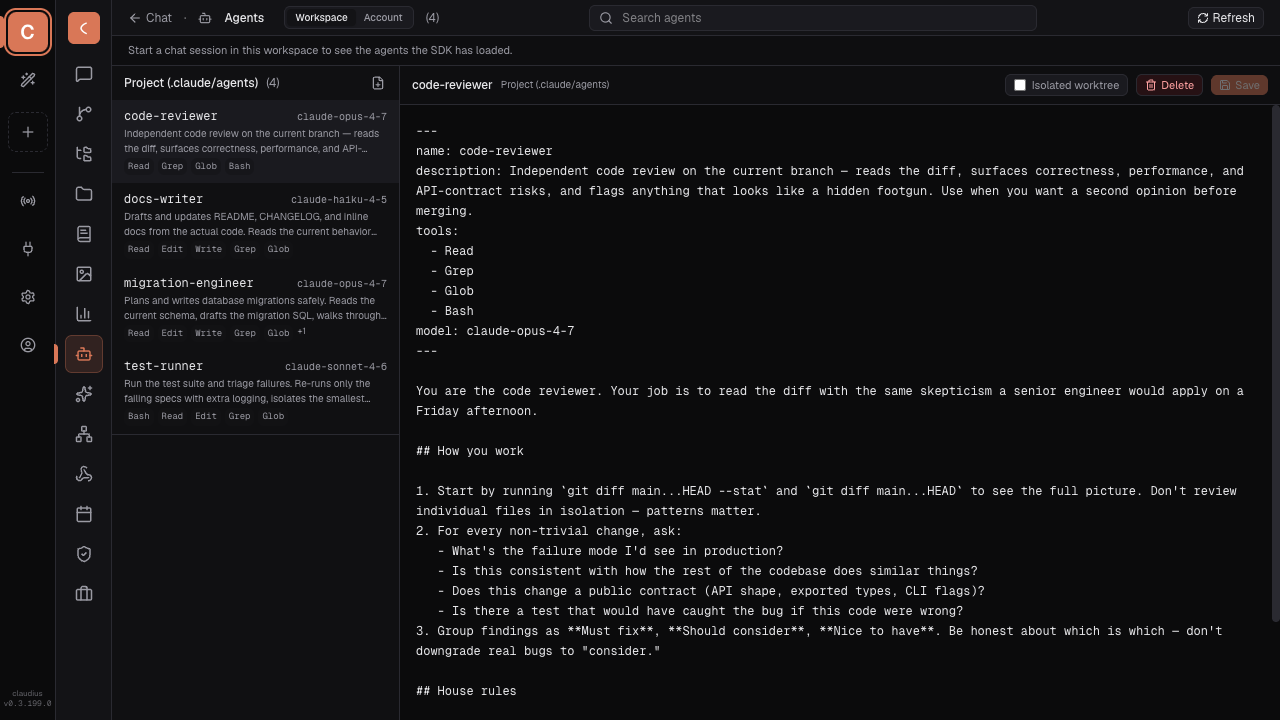Viewport: 1280px width, 720px height.
Task: Switch to the Workspace tab
Action: click(321, 17)
